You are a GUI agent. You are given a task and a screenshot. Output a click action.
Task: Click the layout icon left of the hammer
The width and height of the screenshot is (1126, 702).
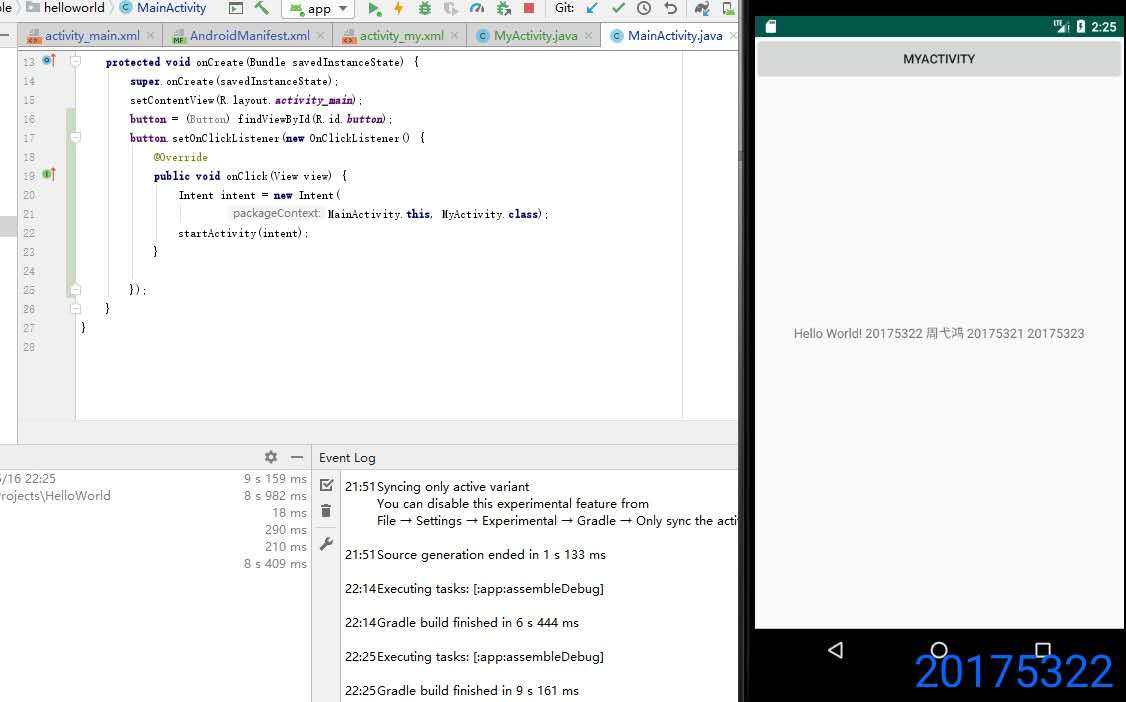click(x=236, y=9)
